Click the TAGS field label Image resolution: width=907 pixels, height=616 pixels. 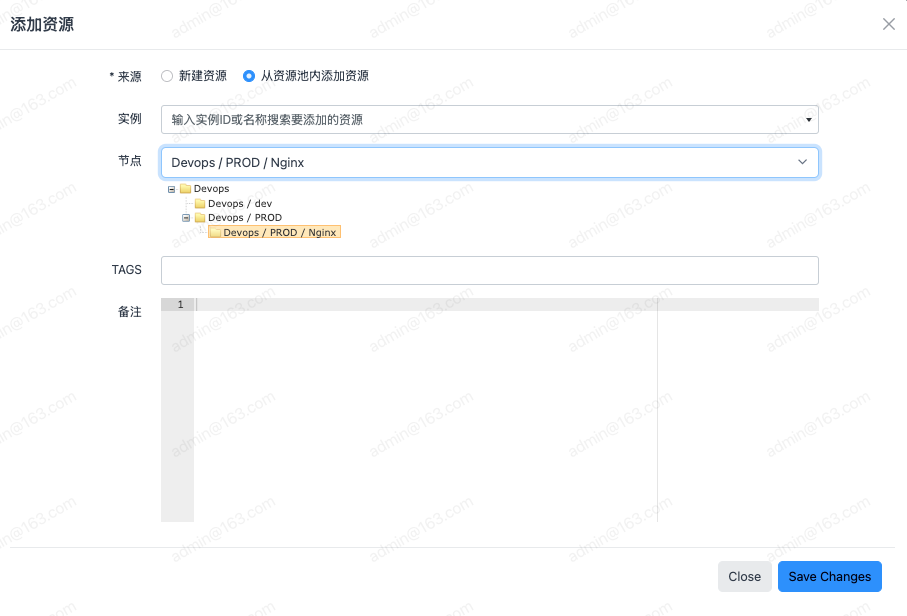click(127, 270)
